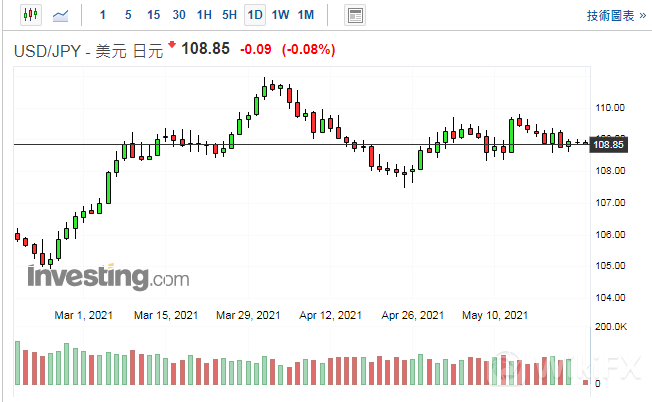Viewport: 652px width, 402px height.
Task: Open the news panel icon in toolbar
Action: 354,15
